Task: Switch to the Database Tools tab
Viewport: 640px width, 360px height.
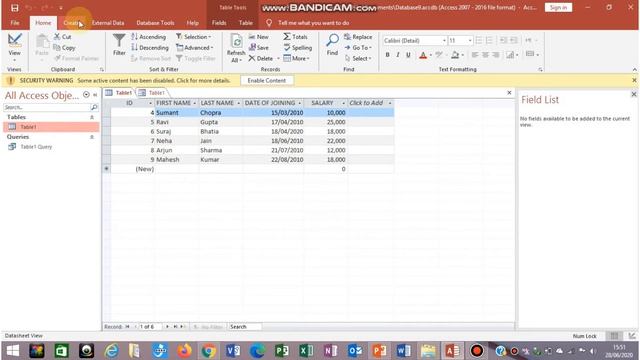Action: tap(155, 23)
